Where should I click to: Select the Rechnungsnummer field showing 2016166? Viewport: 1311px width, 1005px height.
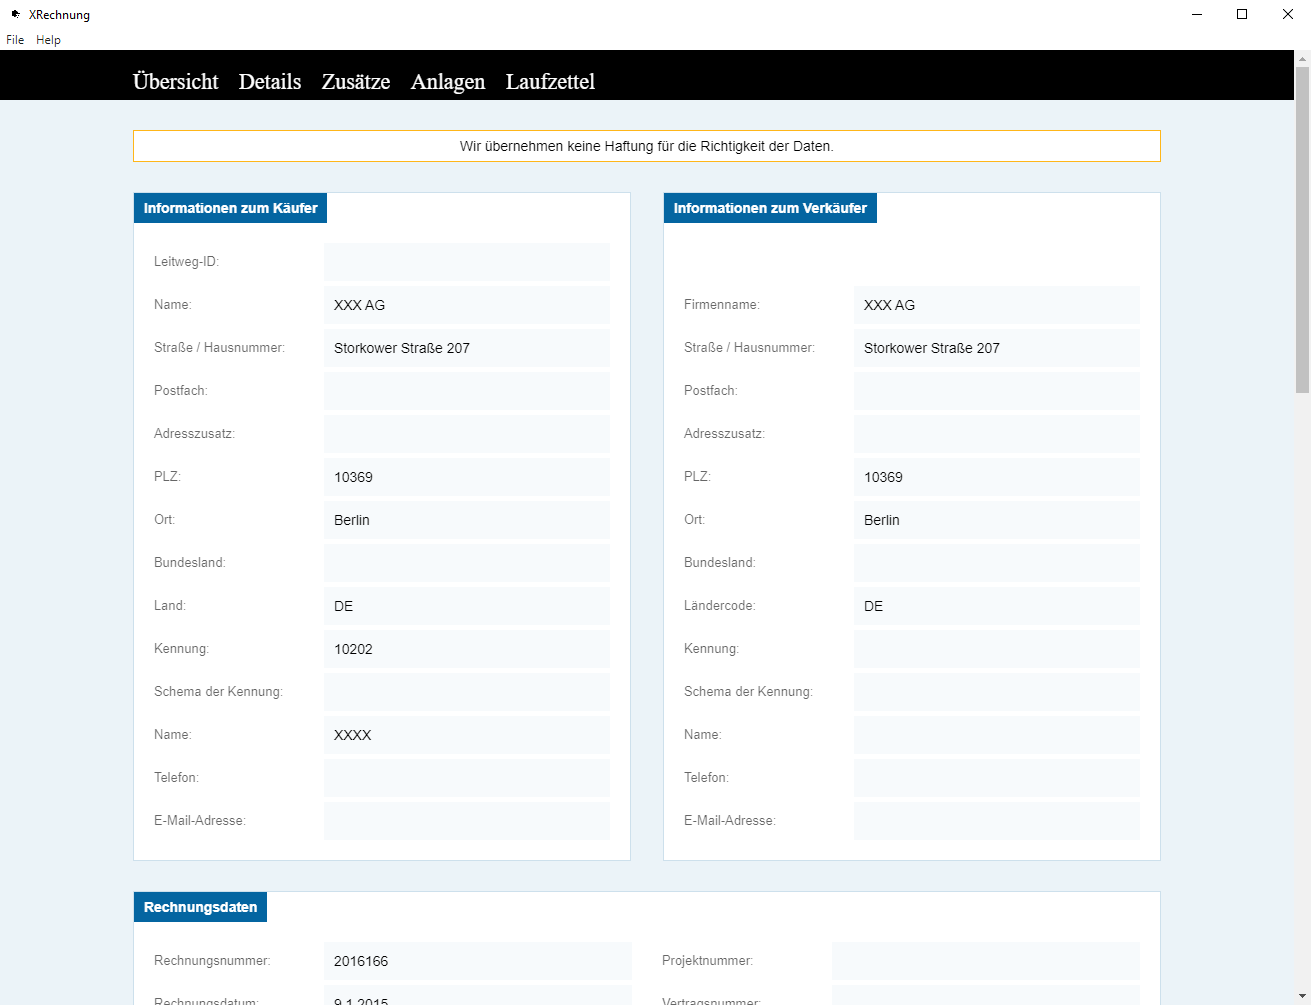pos(477,960)
